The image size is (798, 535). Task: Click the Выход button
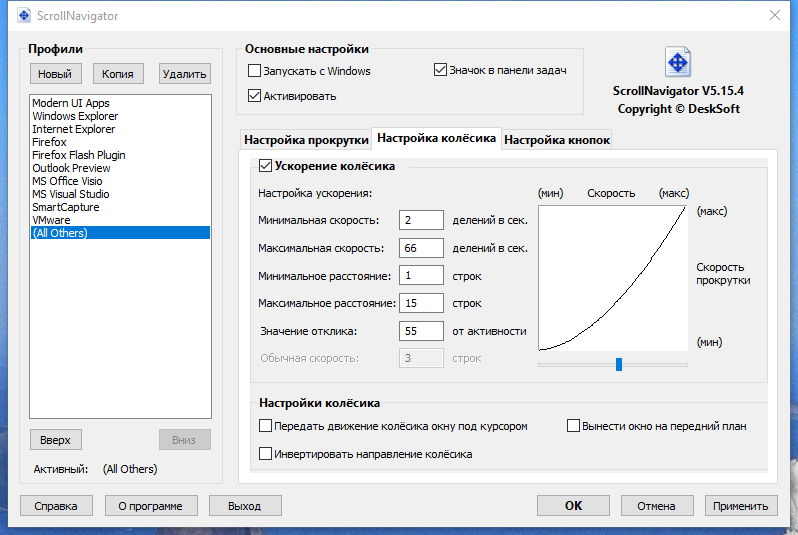coord(245,506)
